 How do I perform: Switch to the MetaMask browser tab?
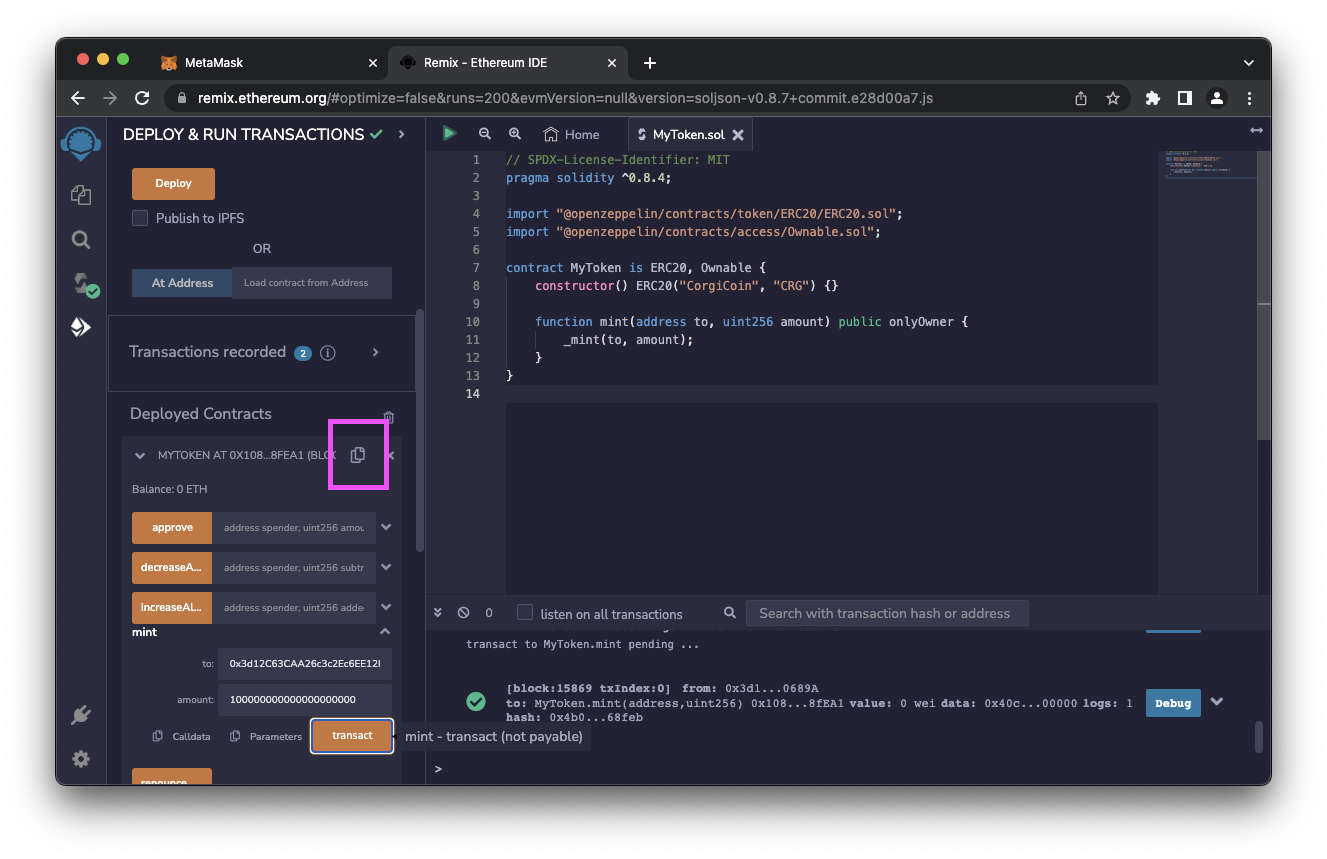[x=270, y=62]
